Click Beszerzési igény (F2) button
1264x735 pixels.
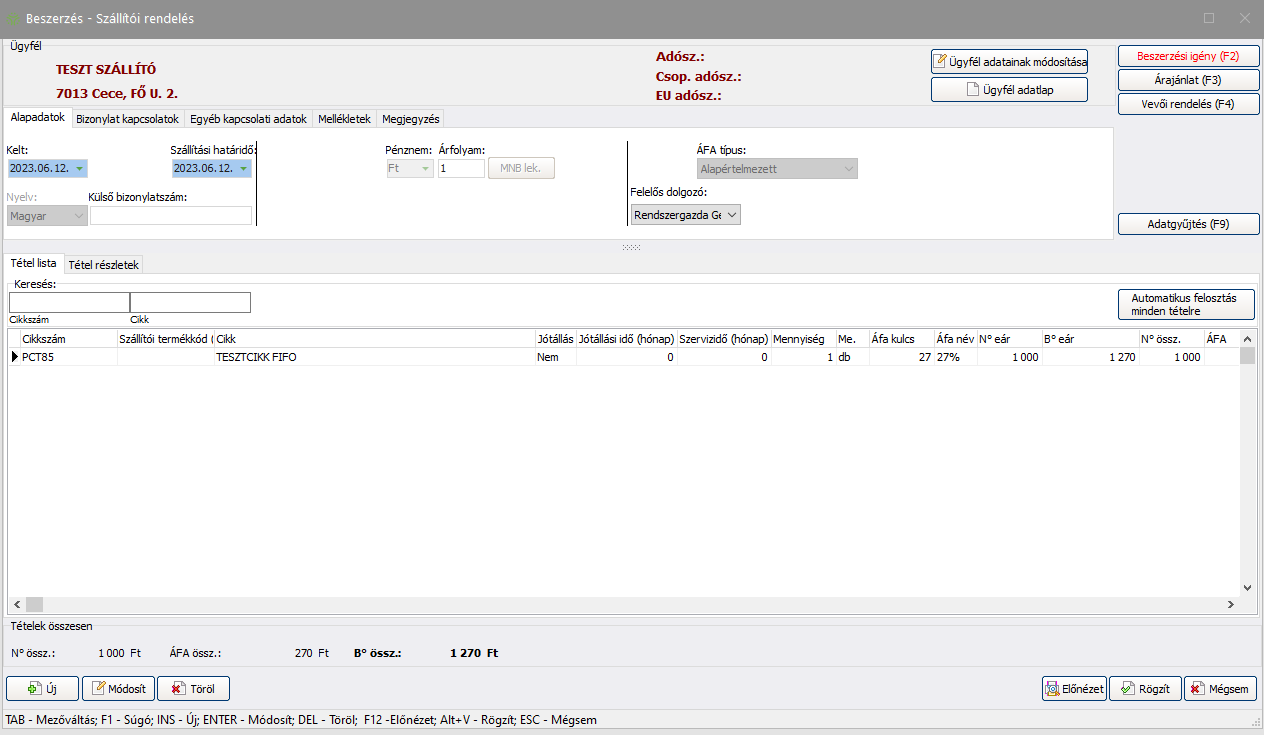[1187, 56]
